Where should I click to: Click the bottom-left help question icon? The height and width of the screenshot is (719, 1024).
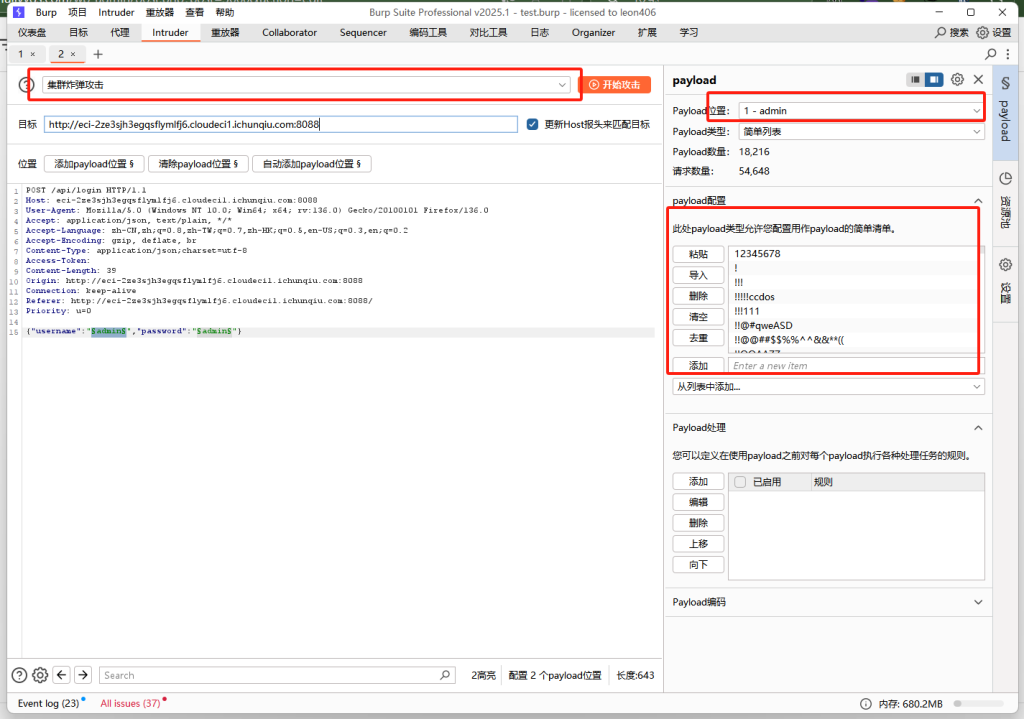[20, 675]
